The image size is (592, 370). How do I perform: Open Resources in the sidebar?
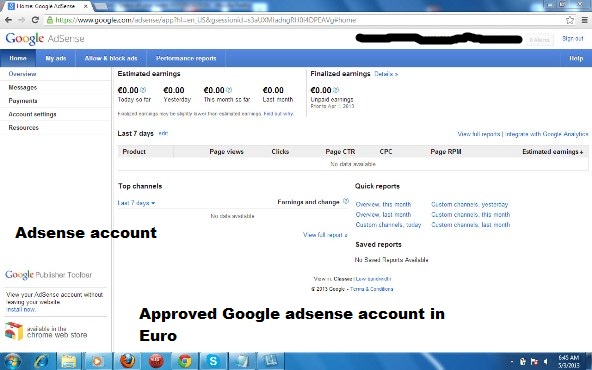coord(23,128)
